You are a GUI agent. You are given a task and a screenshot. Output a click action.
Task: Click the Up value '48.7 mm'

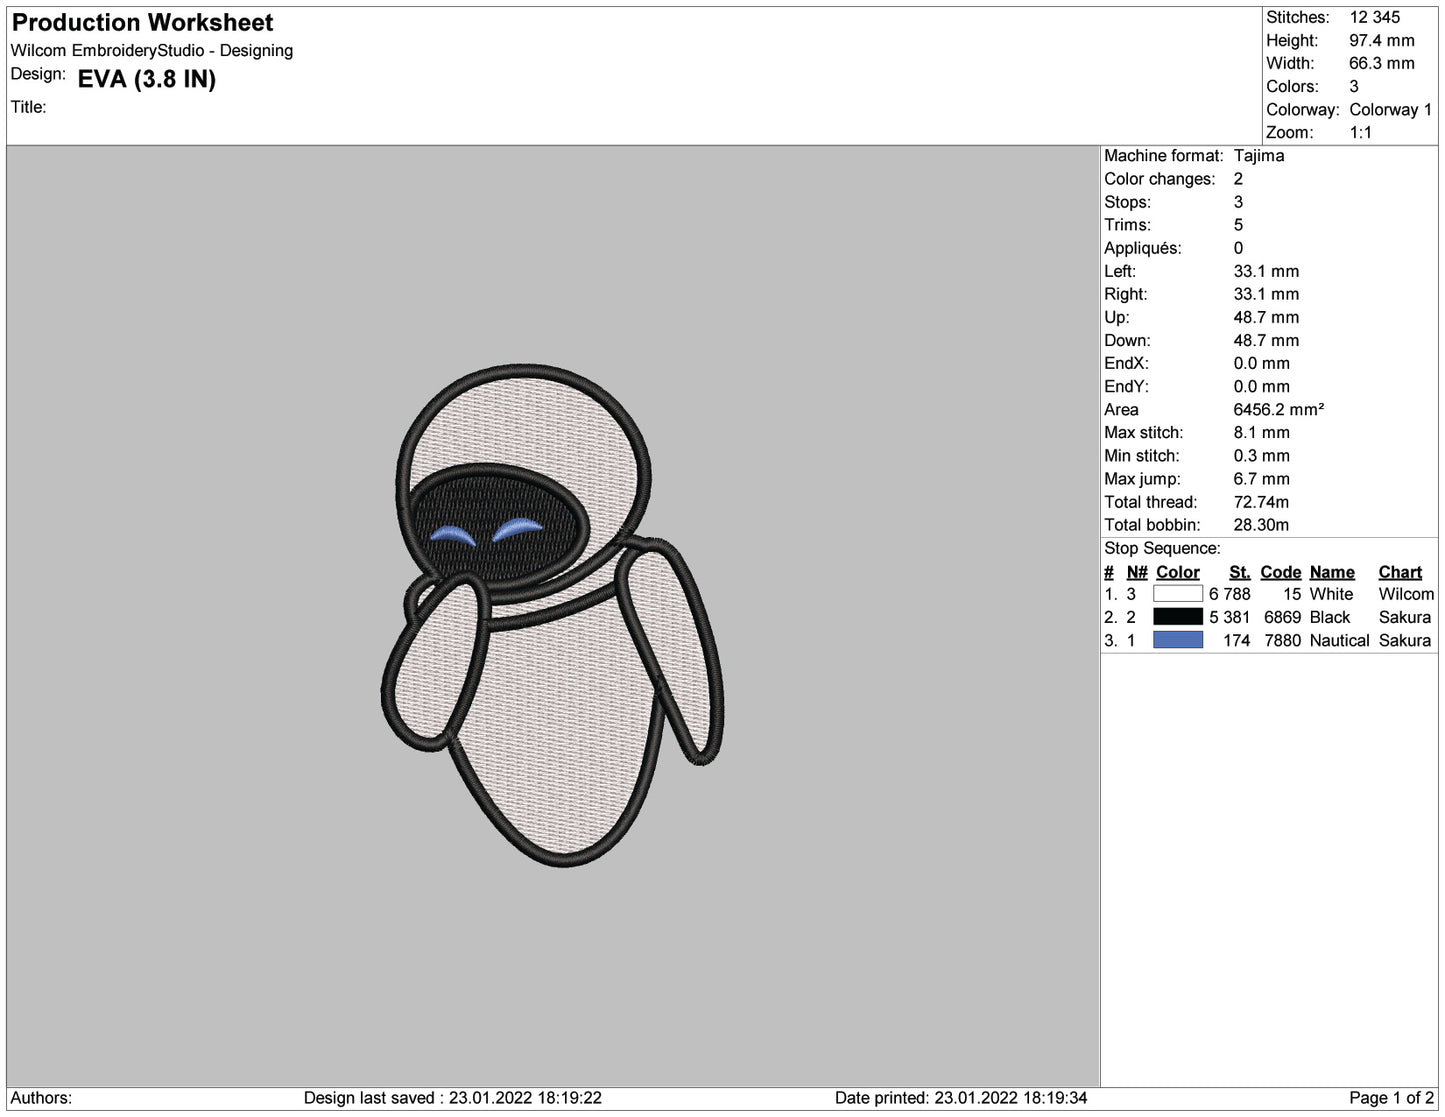click(x=1266, y=317)
